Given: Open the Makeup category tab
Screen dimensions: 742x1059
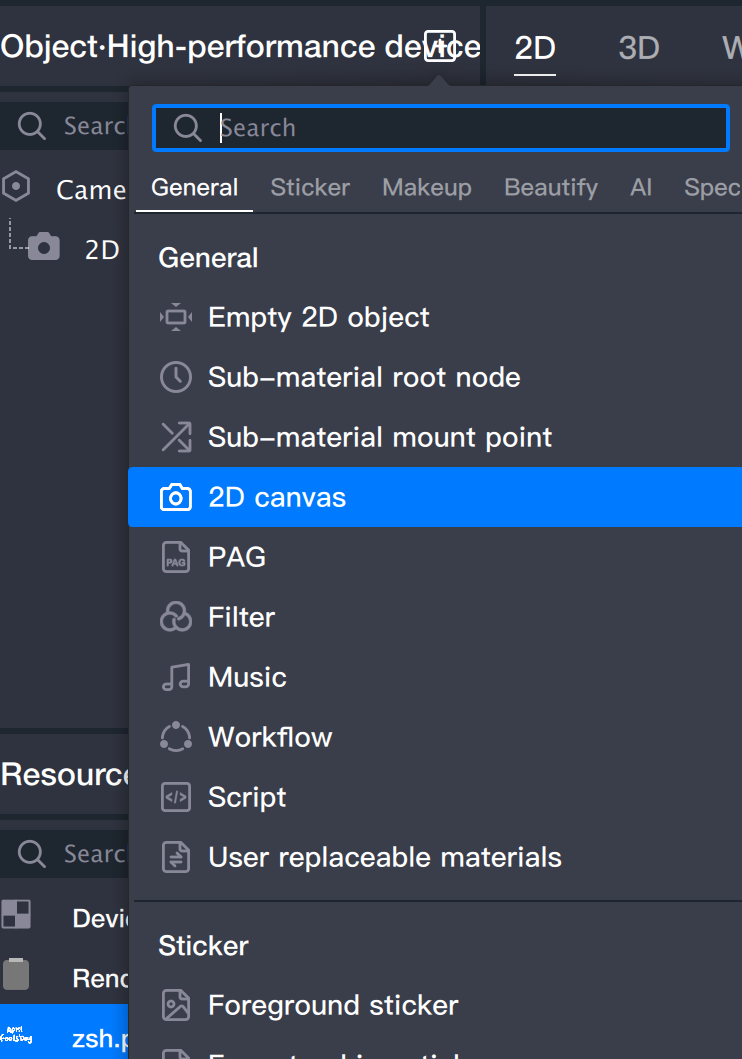Looking at the screenshot, I should [x=427, y=188].
